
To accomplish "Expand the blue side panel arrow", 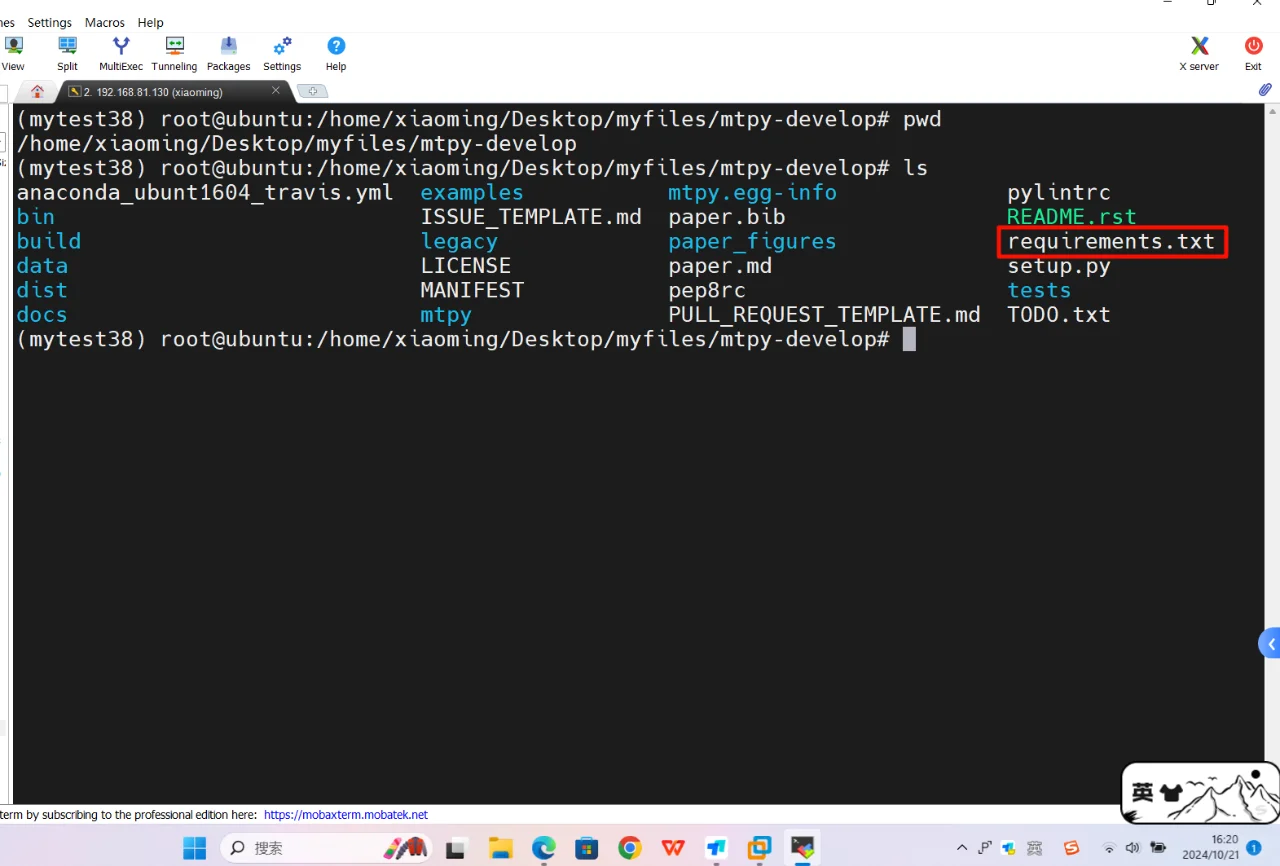I will point(1270,643).
